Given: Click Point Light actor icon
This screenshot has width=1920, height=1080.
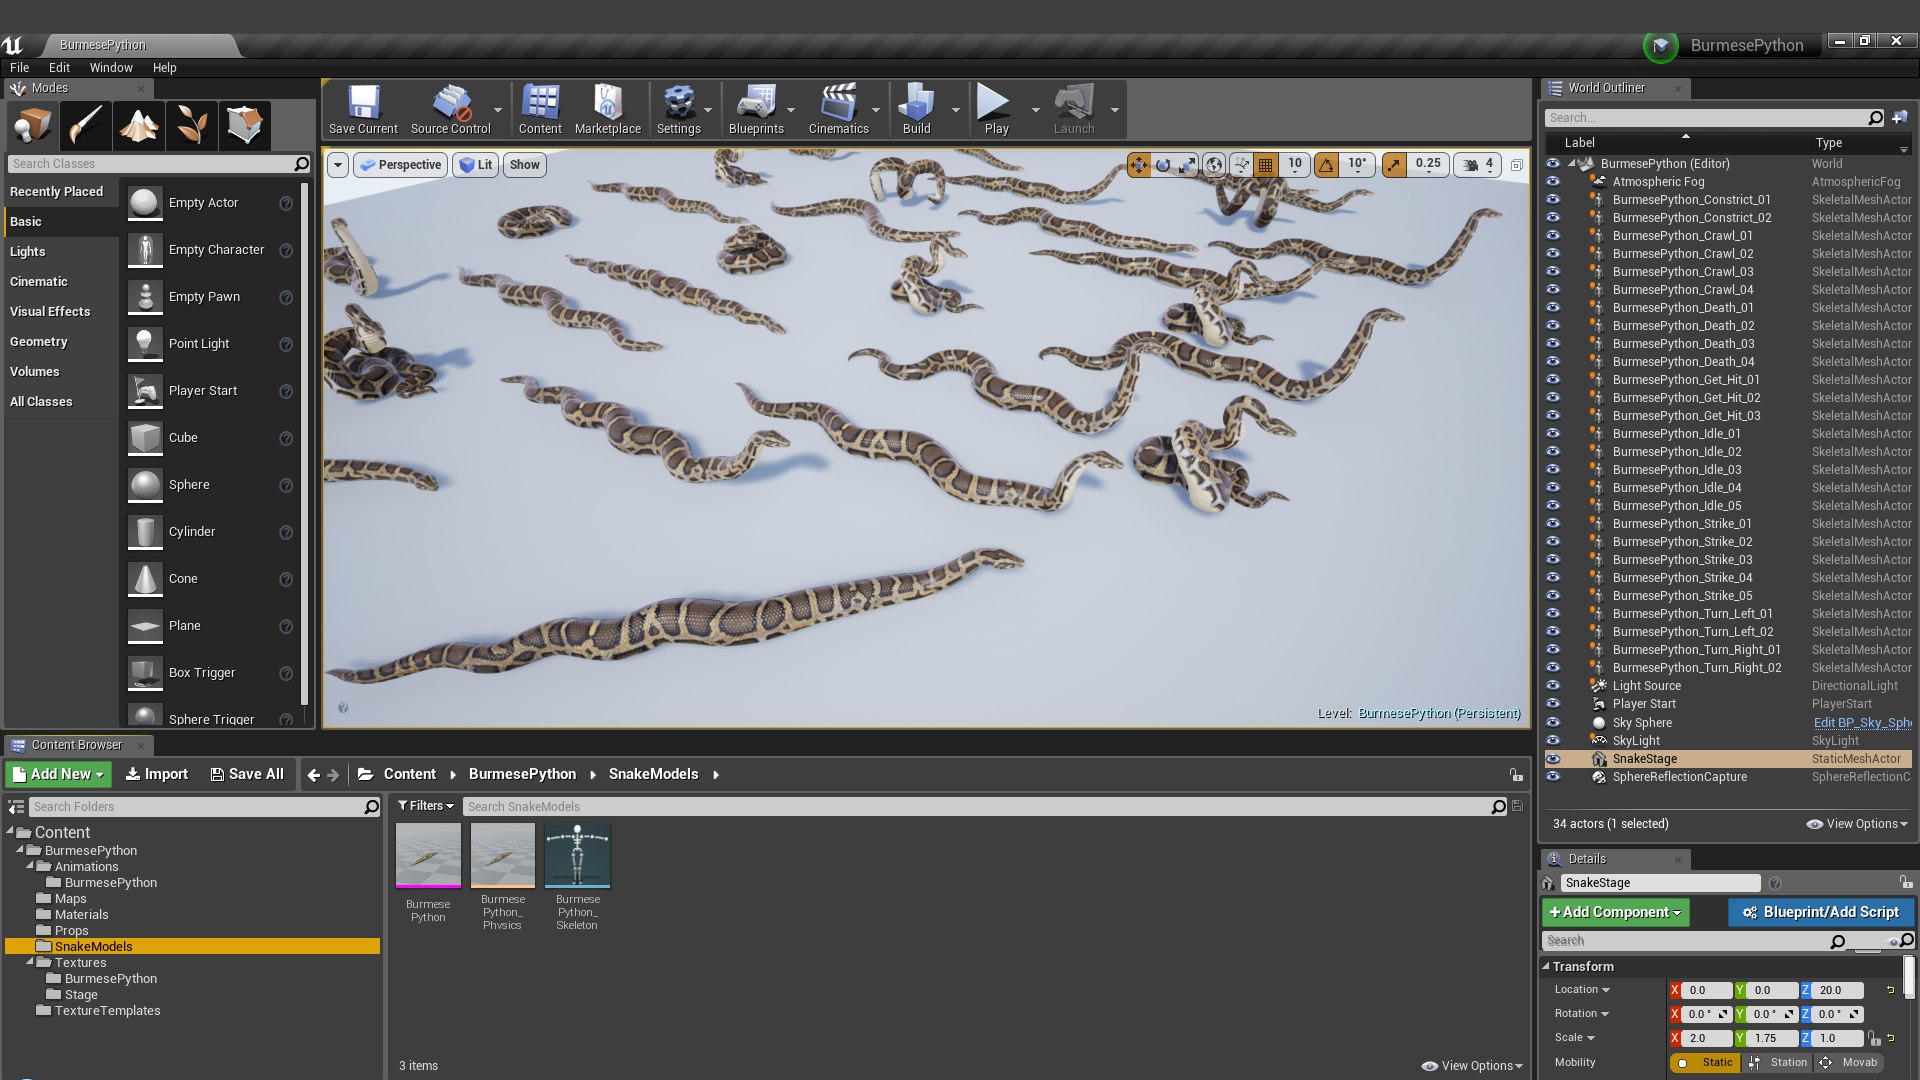Looking at the screenshot, I should [x=145, y=344].
